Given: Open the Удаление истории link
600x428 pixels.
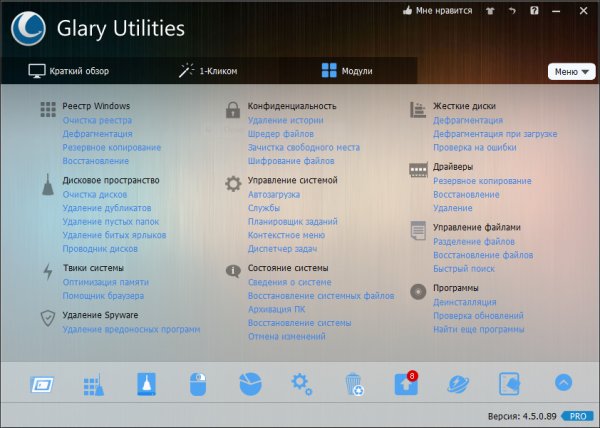Looking at the screenshot, I should [x=285, y=120].
